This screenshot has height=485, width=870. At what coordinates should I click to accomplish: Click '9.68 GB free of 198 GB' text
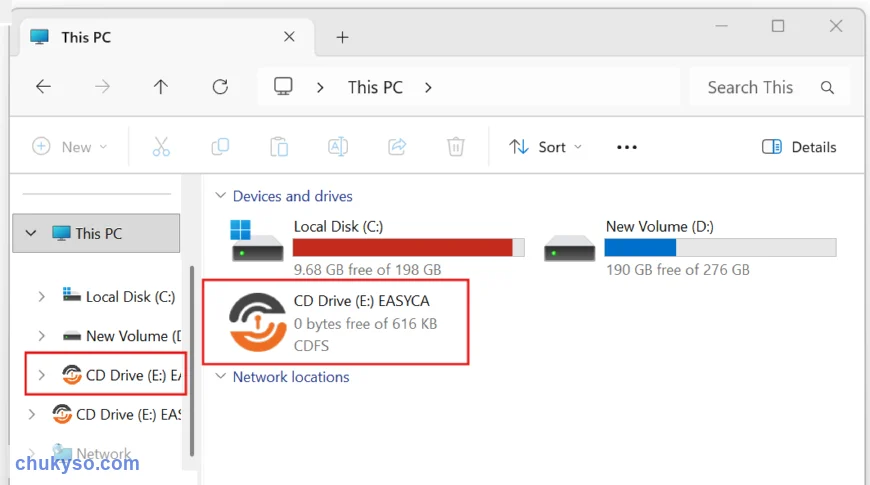367,270
